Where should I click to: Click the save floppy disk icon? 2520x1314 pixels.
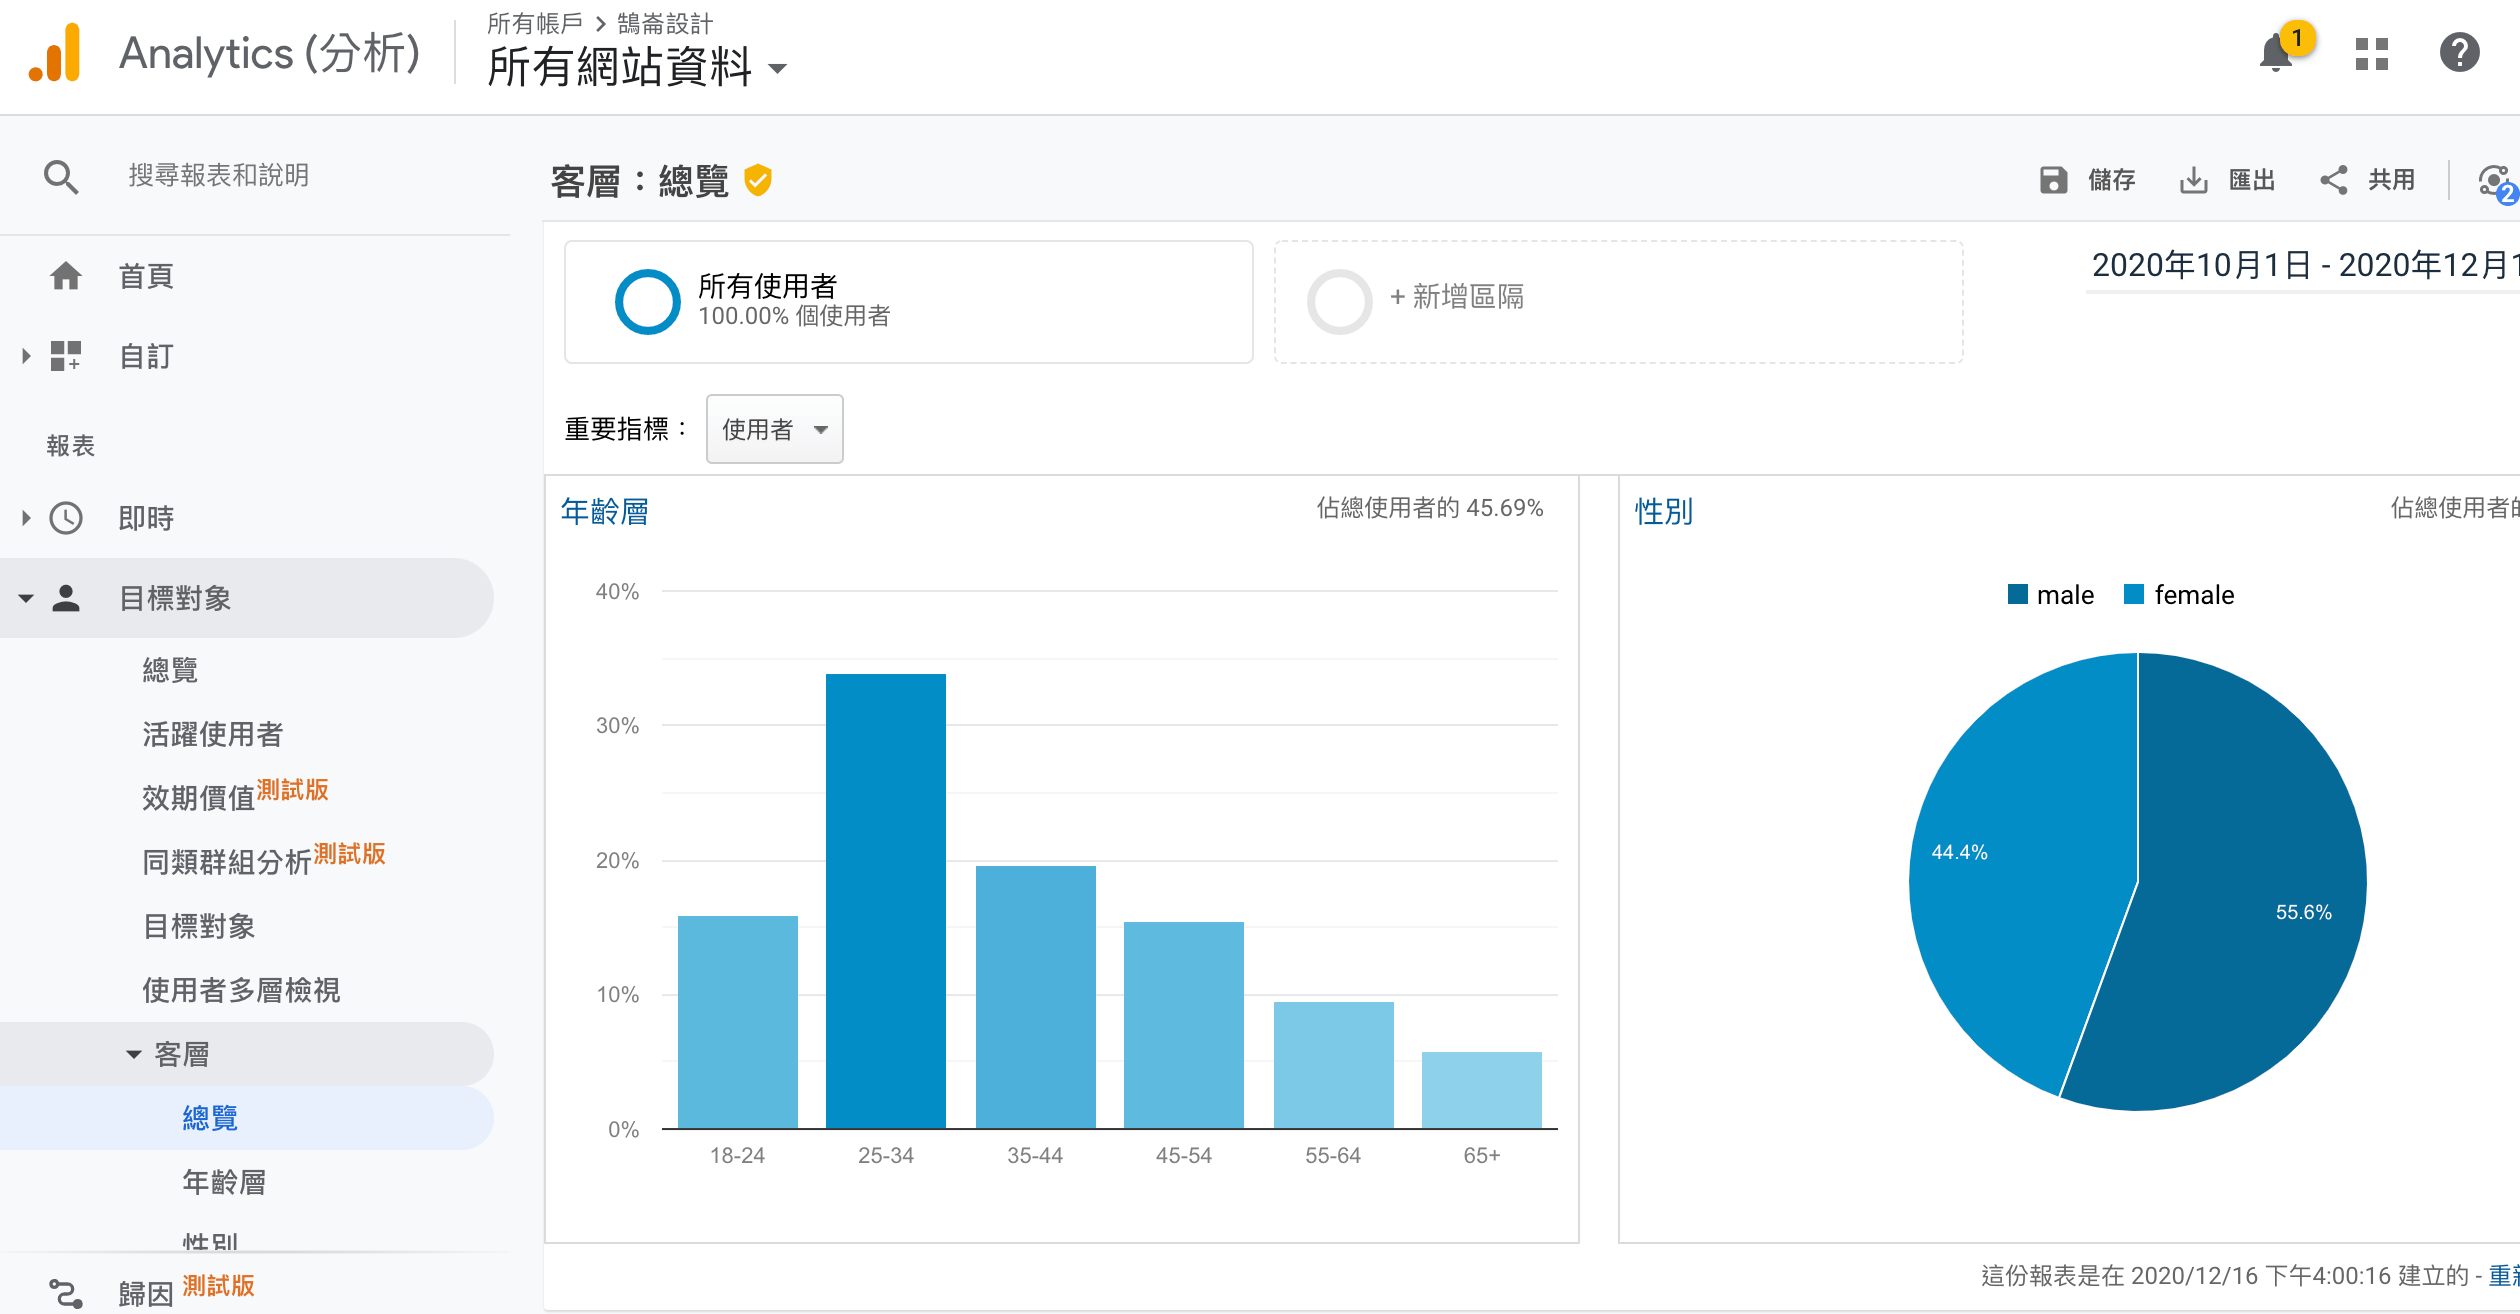coord(2053,180)
